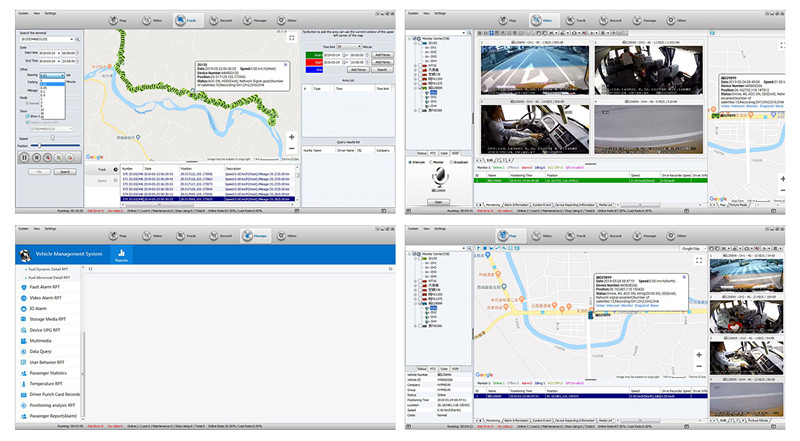
Task: Zoom in on the track route map
Action: (x=291, y=137)
